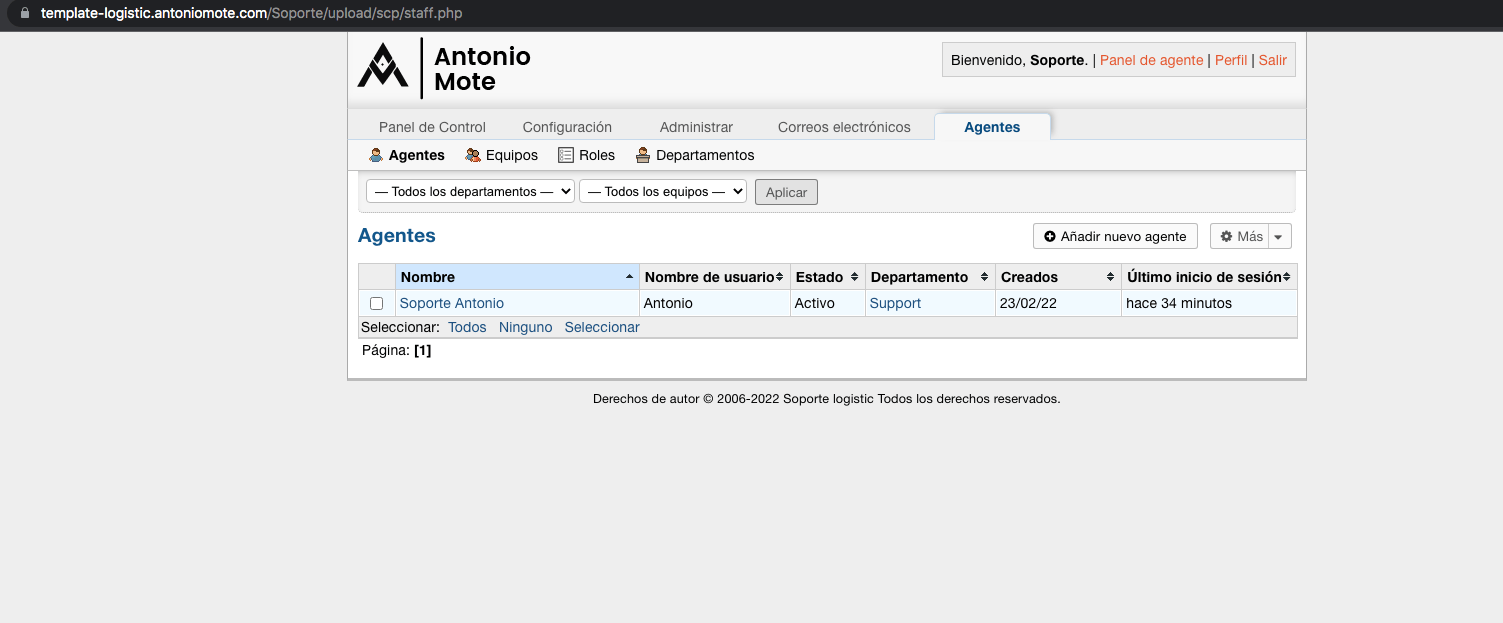Select the Agentes person icon

(377, 155)
